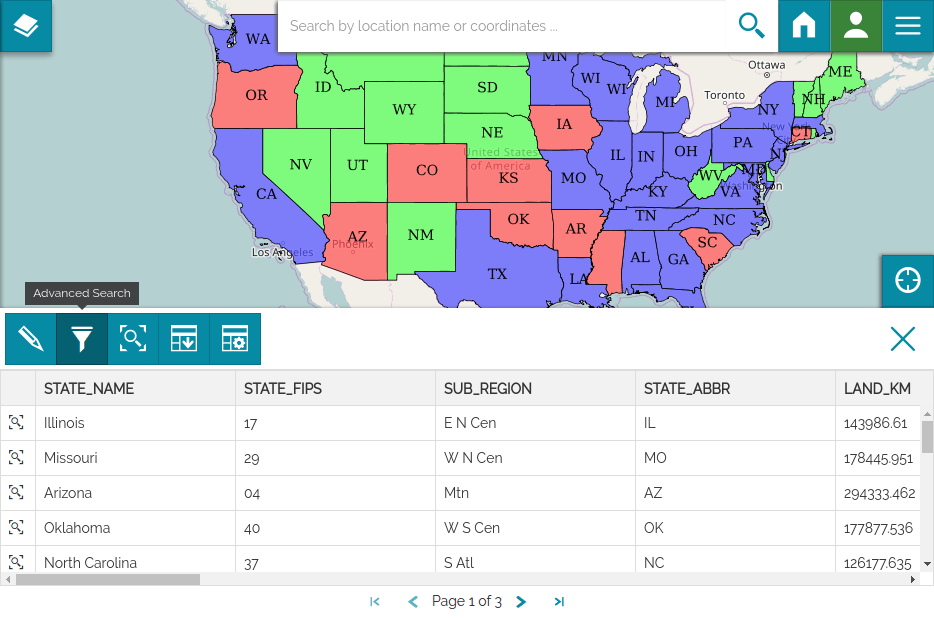Image resolution: width=934 pixels, height=618 pixels.
Task: Zoom to the Arizona feature row
Action: coord(17,493)
